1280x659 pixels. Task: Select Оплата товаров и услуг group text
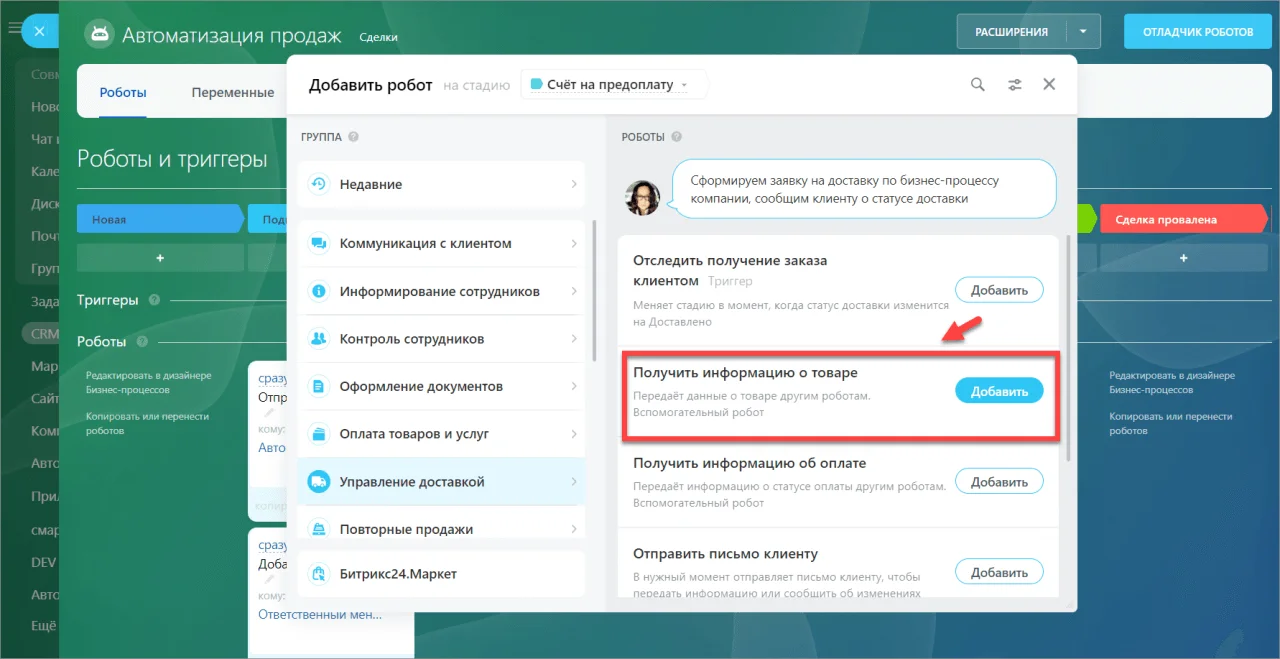(413, 434)
